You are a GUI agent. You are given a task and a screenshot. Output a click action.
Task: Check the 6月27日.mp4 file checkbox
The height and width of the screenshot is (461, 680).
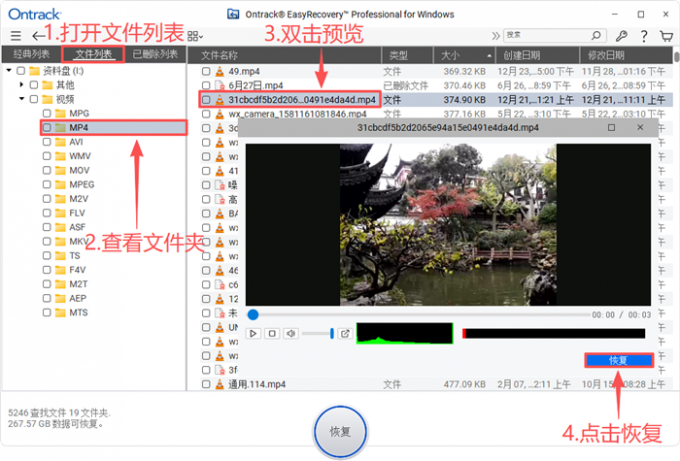click(206, 85)
